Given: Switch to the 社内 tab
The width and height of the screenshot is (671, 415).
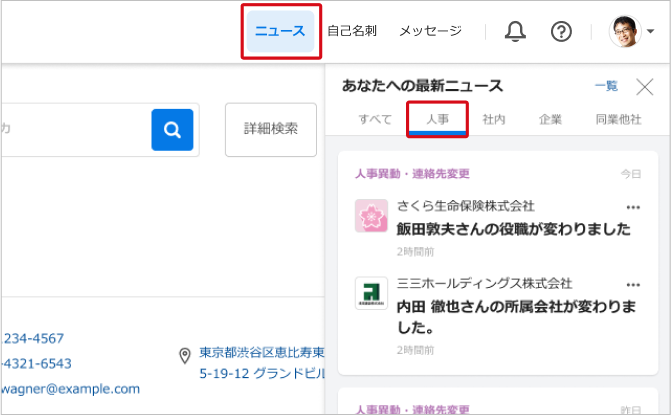Looking at the screenshot, I should click(x=494, y=119).
